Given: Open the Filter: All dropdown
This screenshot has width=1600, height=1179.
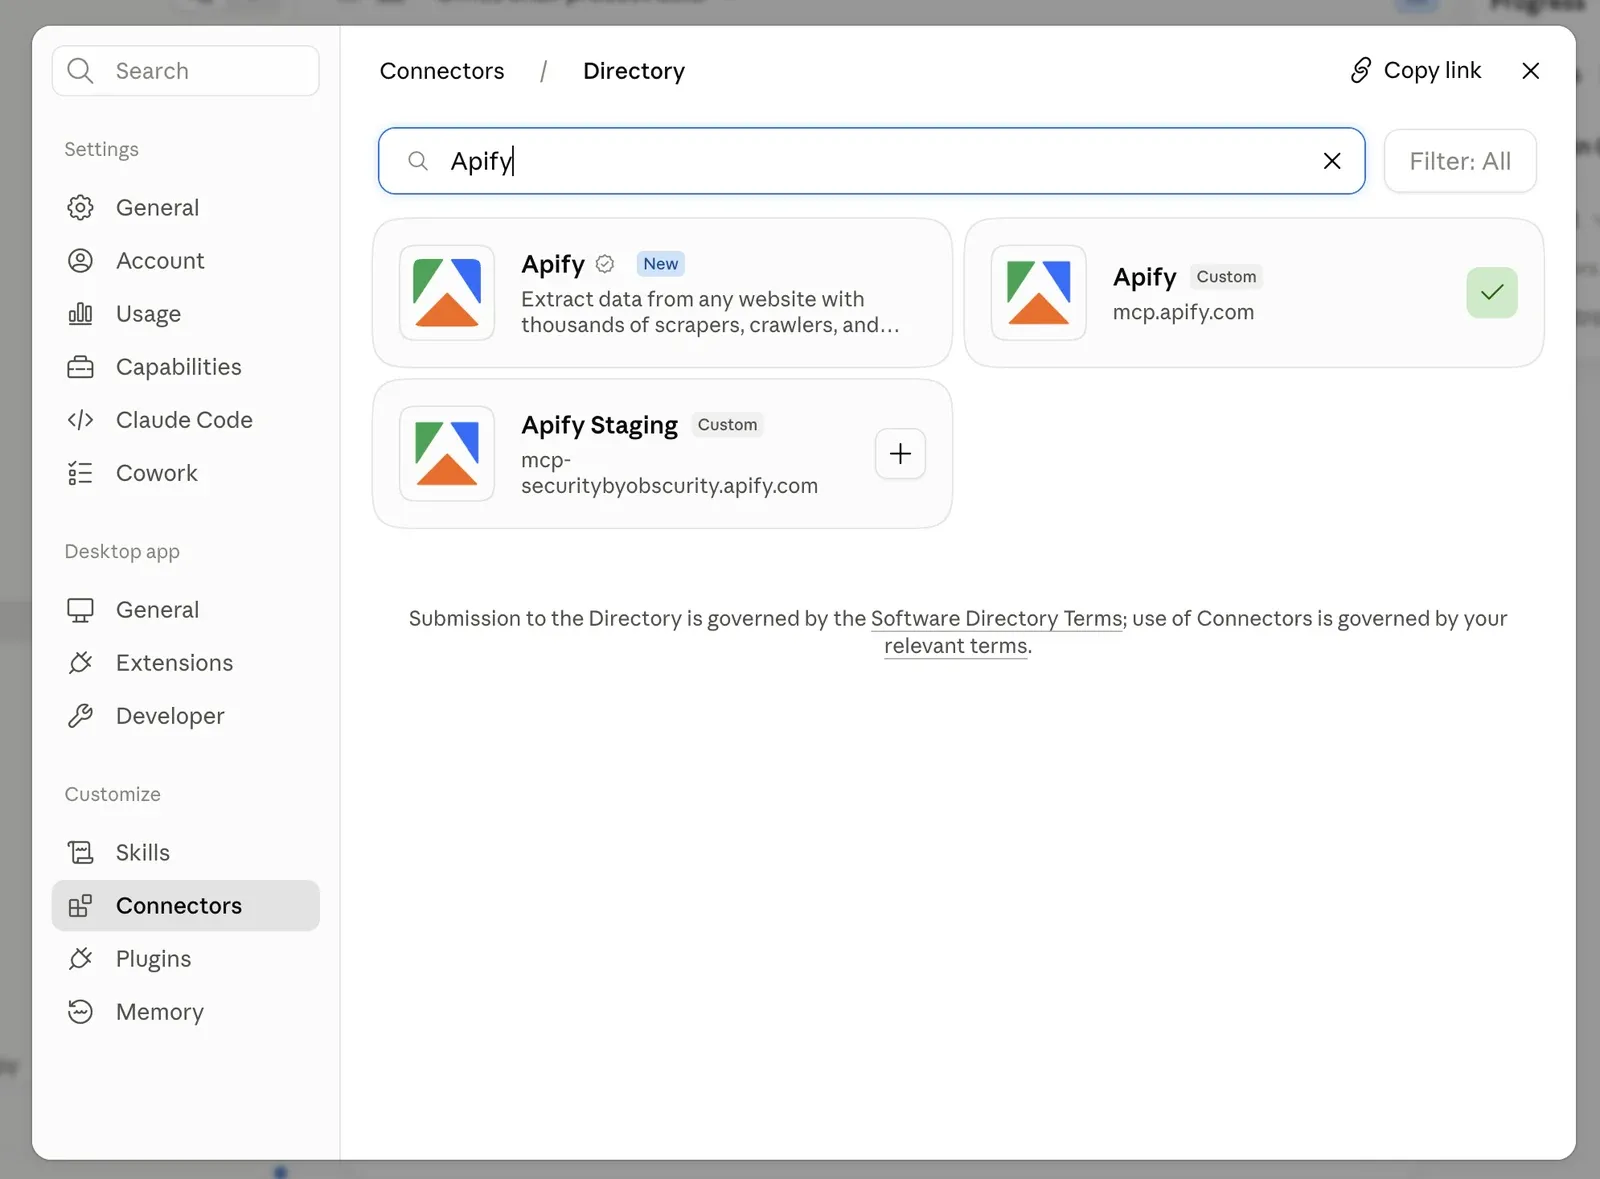Looking at the screenshot, I should (x=1460, y=161).
